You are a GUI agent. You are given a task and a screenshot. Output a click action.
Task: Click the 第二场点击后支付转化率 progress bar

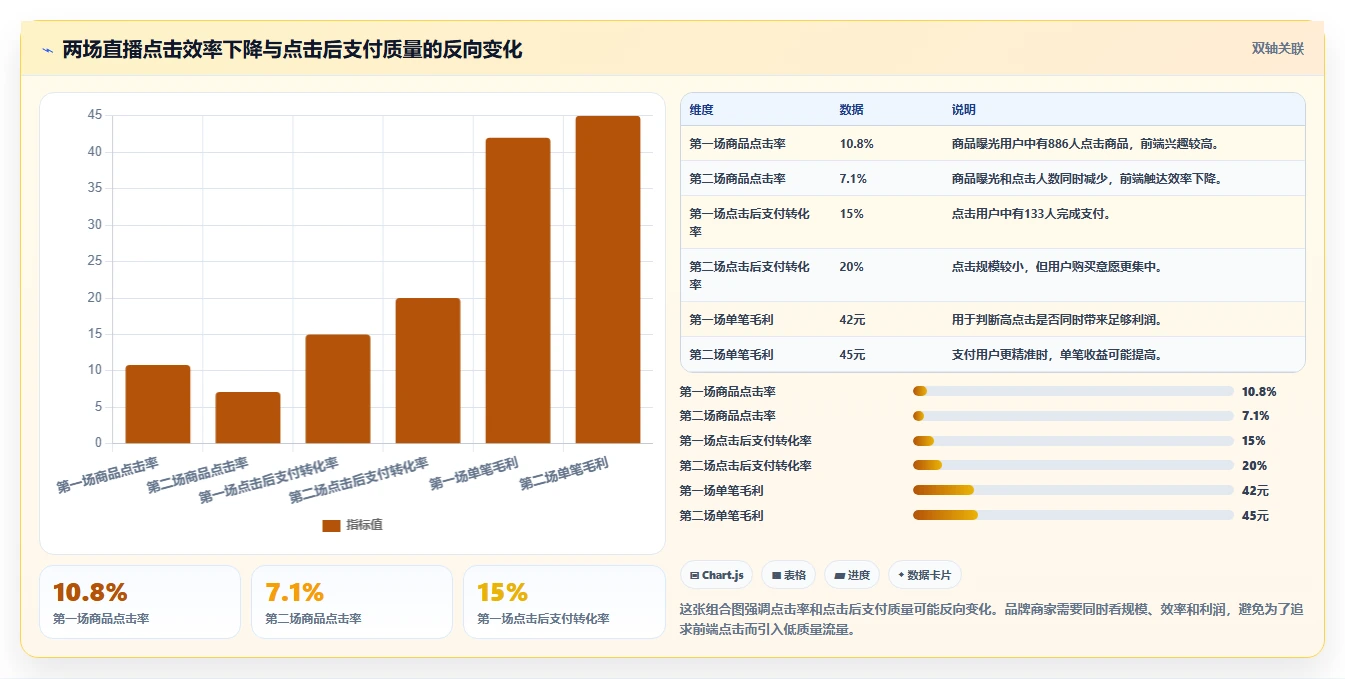tap(1073, 465)
